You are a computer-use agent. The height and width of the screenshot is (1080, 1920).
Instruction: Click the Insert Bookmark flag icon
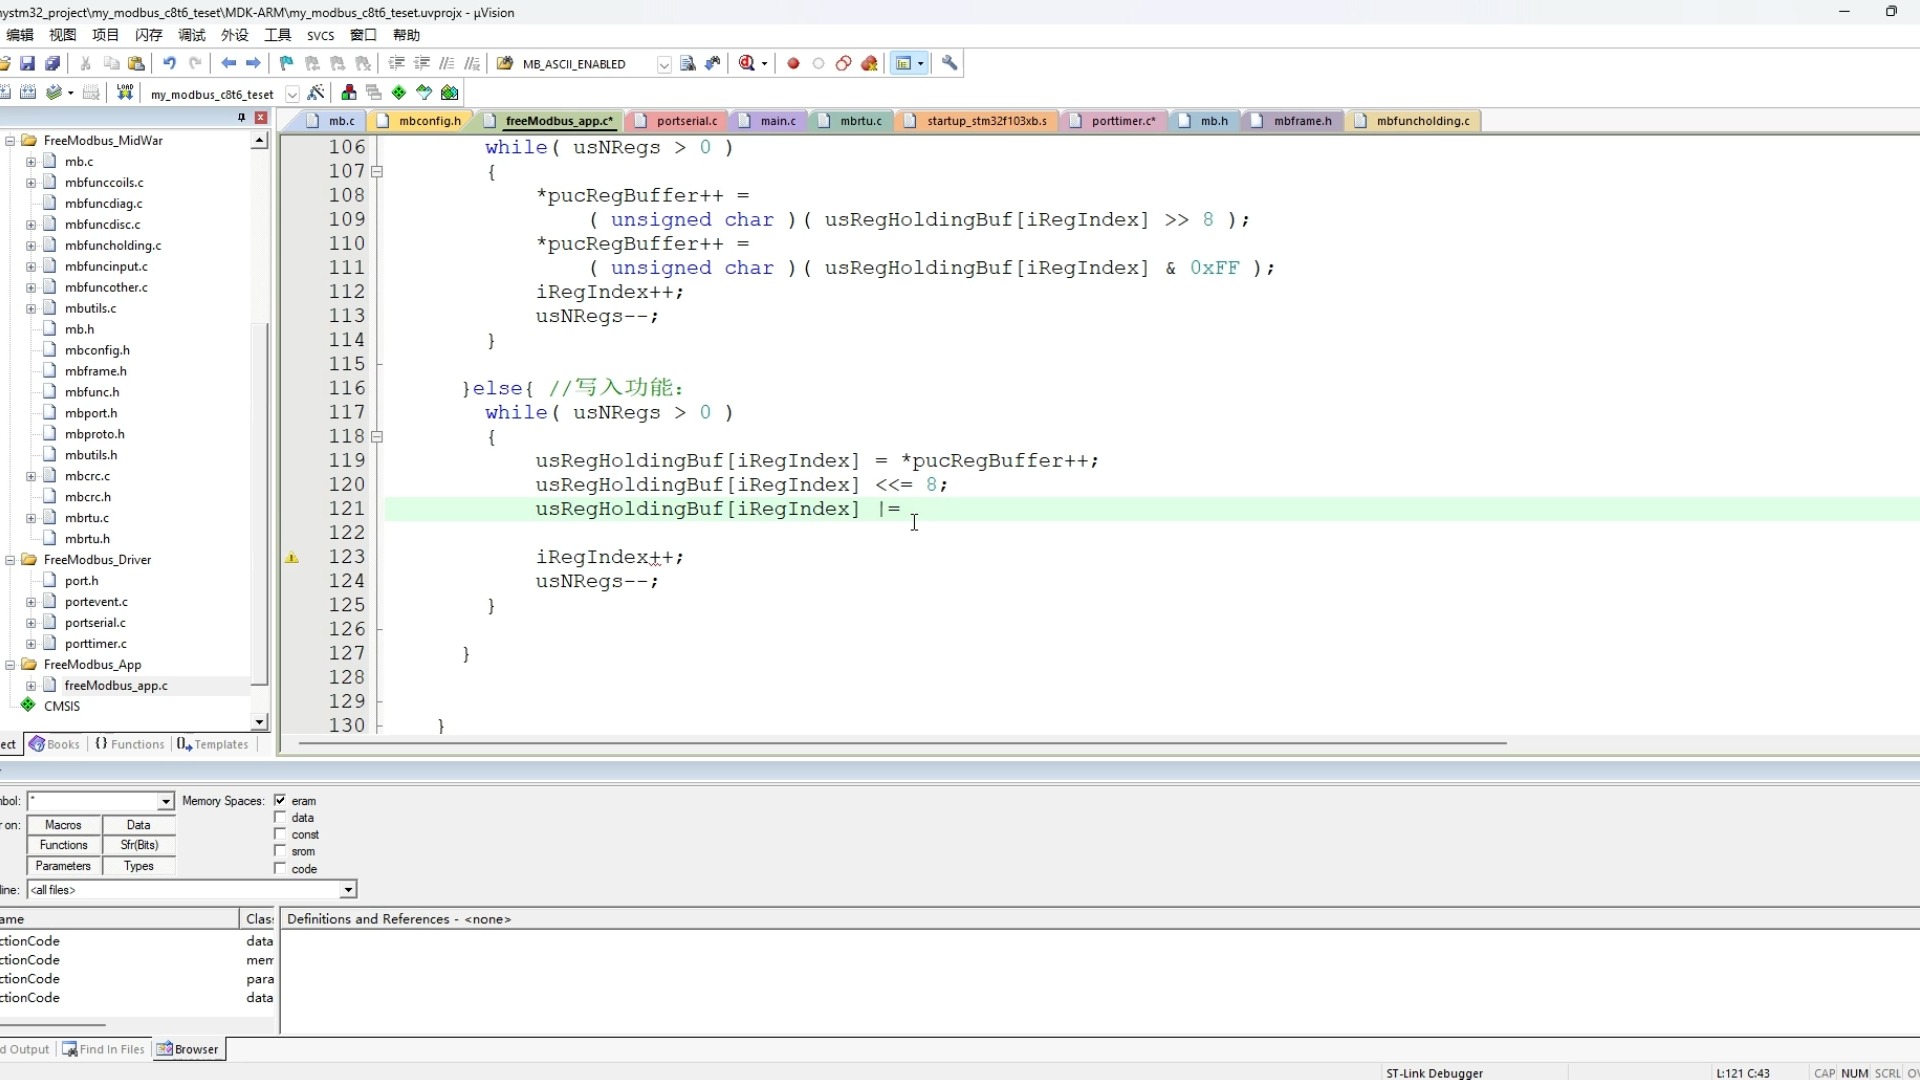click(x=286, y=63)
